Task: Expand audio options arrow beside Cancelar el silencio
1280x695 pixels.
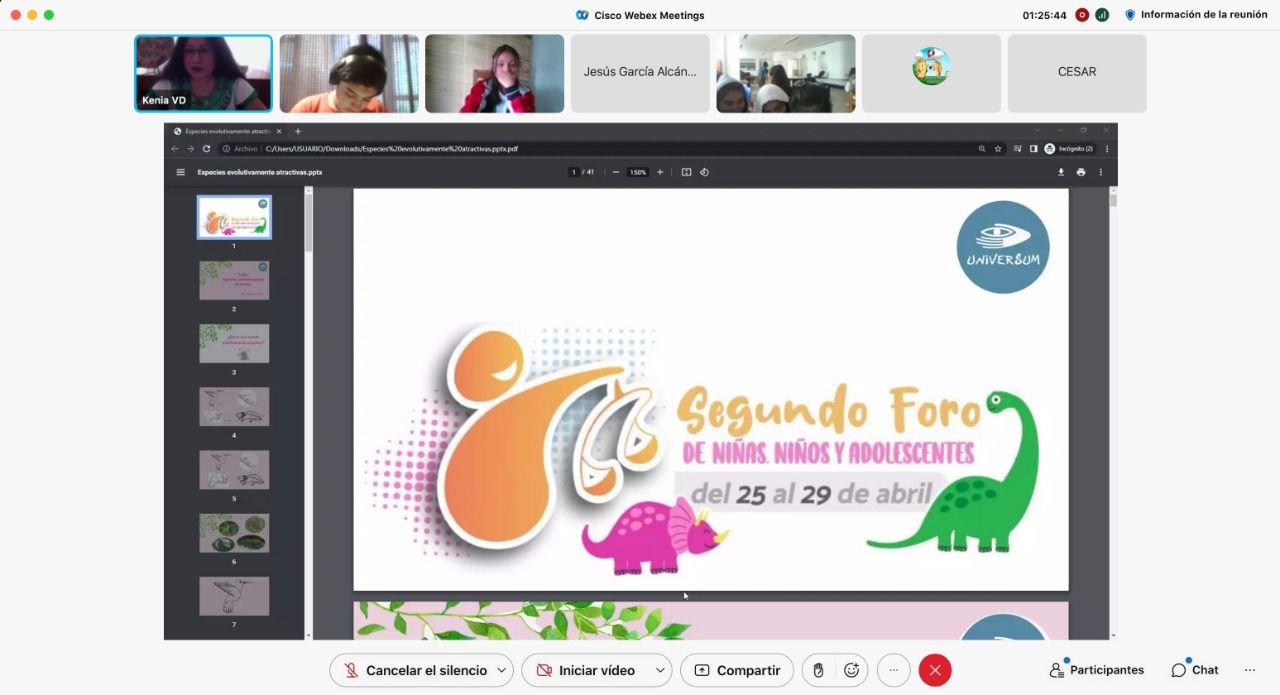Action: [x=502, y=670]
